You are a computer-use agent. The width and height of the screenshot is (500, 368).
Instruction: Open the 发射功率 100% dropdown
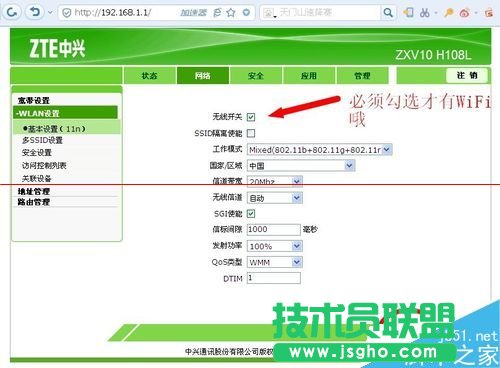275,246
